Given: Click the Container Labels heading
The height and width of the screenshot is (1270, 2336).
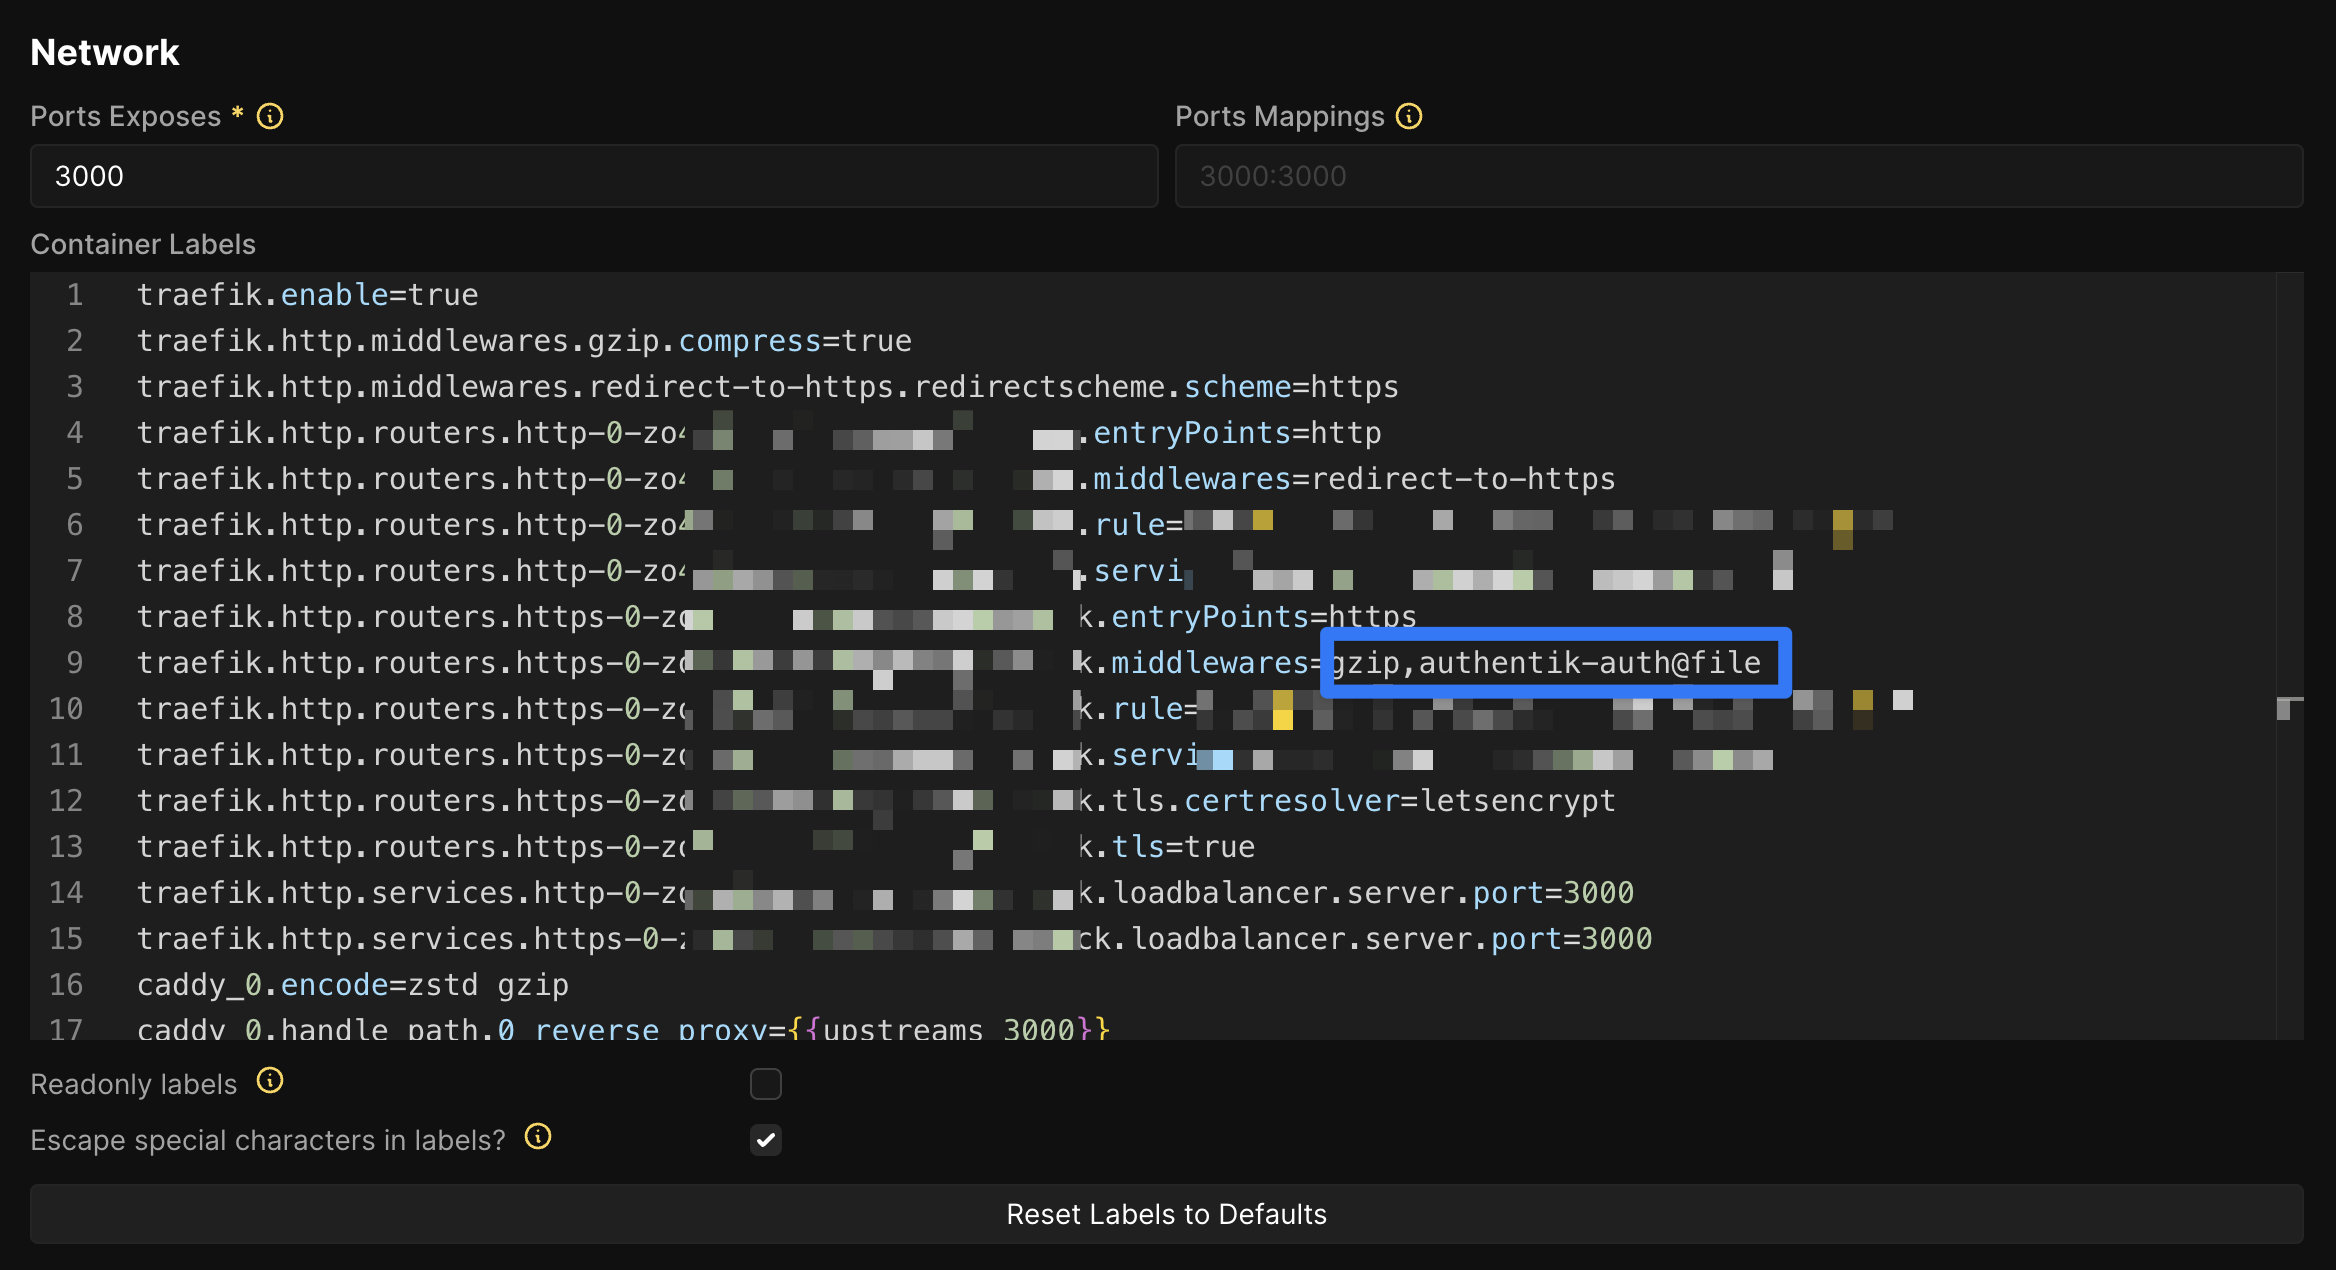Looking at the screenshot, I should (x=143, y=244).
